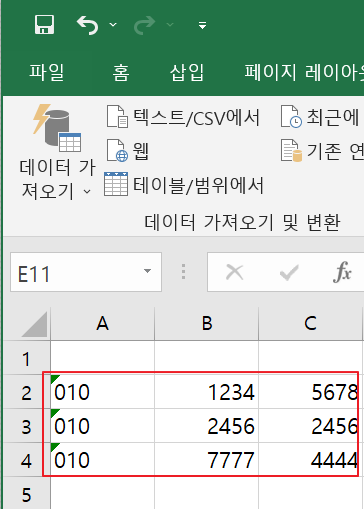
Task: Open the redo history dropdown arrow
Action: tap(170, 25)
